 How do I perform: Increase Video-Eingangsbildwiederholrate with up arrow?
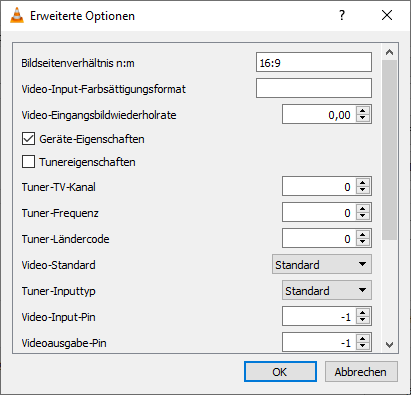pos(363,111)
